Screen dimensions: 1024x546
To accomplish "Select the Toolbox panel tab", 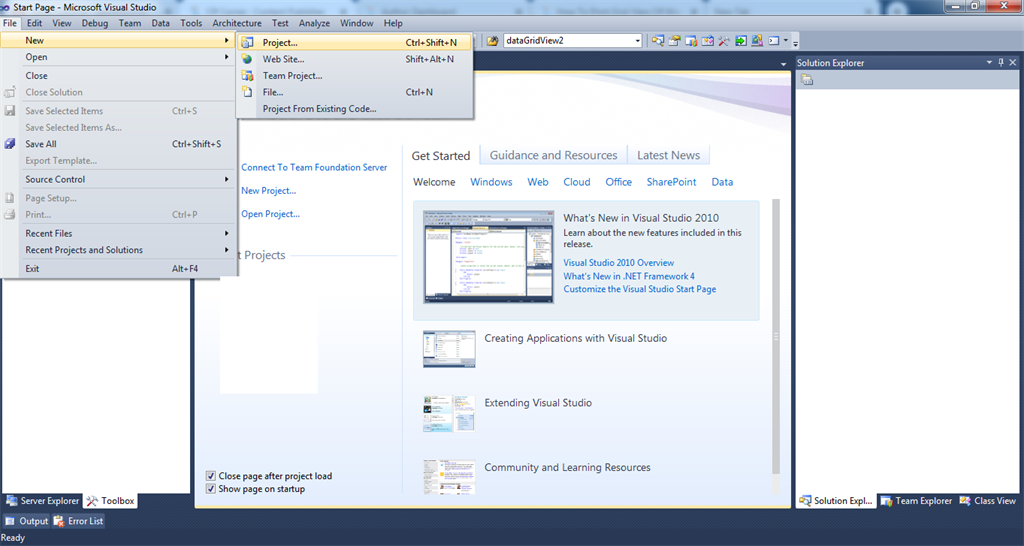I will [x=110, y=501].
